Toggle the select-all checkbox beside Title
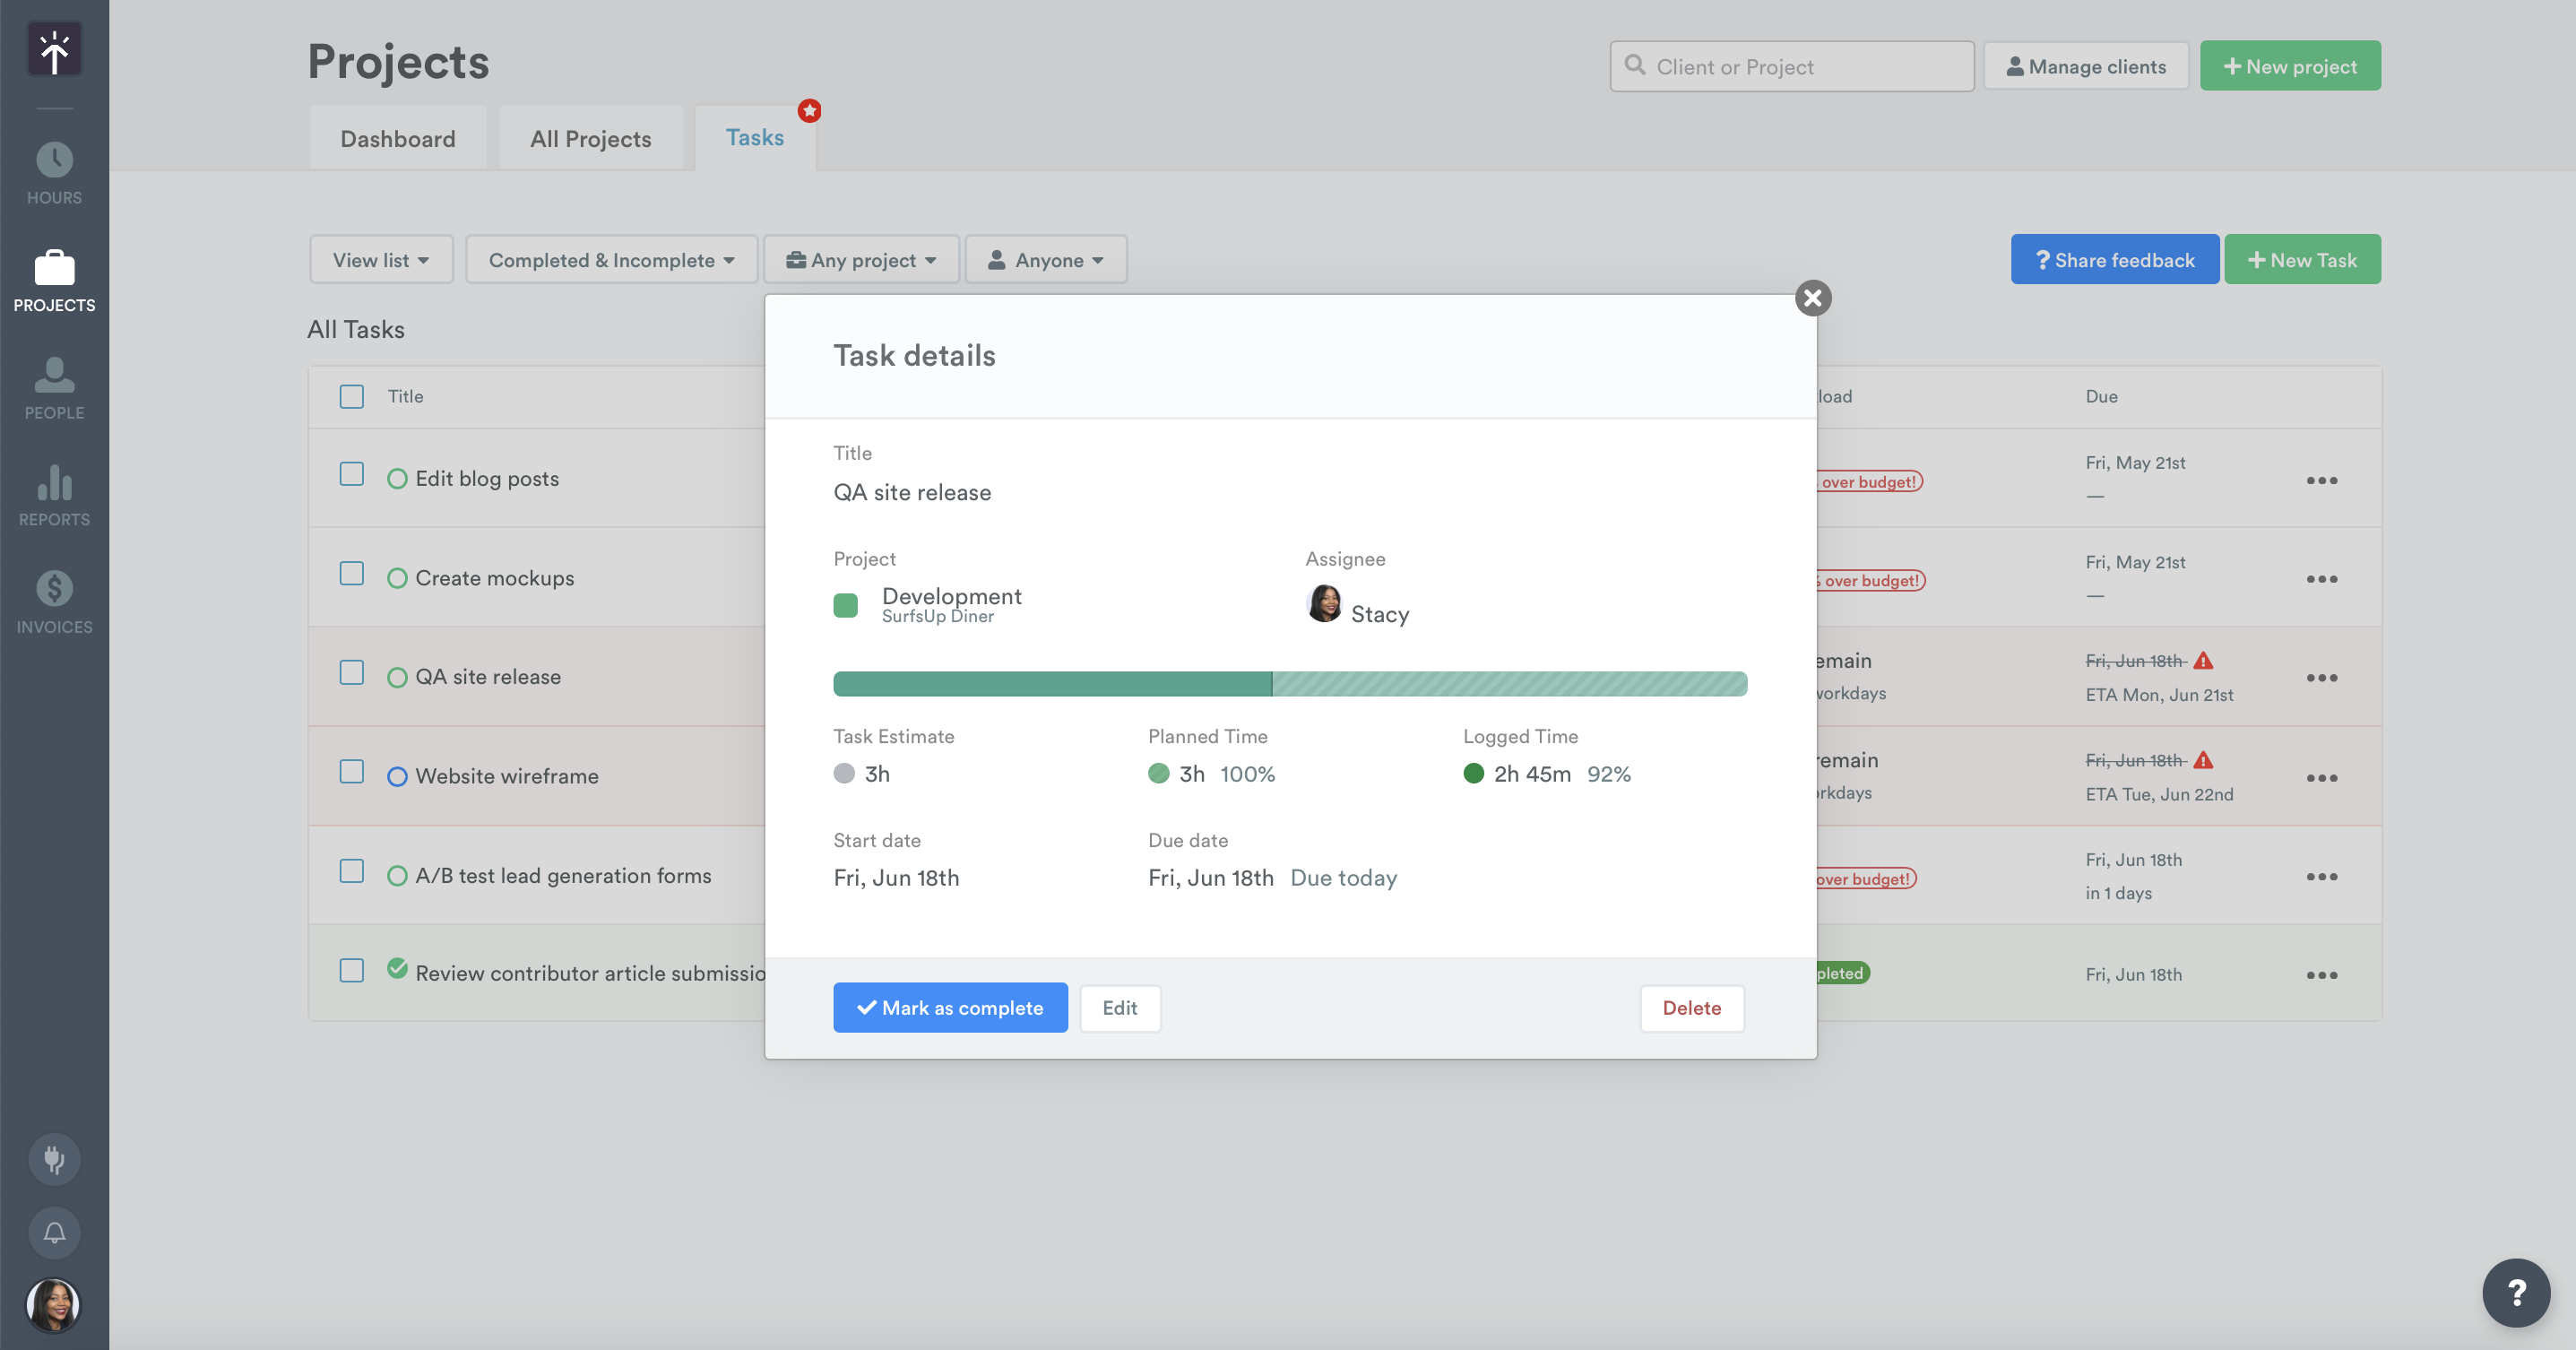2576x1350 pixels. tap(351, 397)
